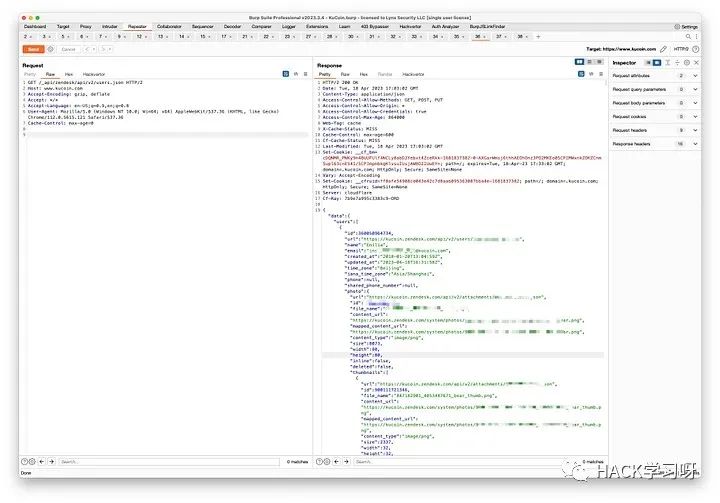Open Request search settings gear
720x503 pixels.
tap(32, 461)
